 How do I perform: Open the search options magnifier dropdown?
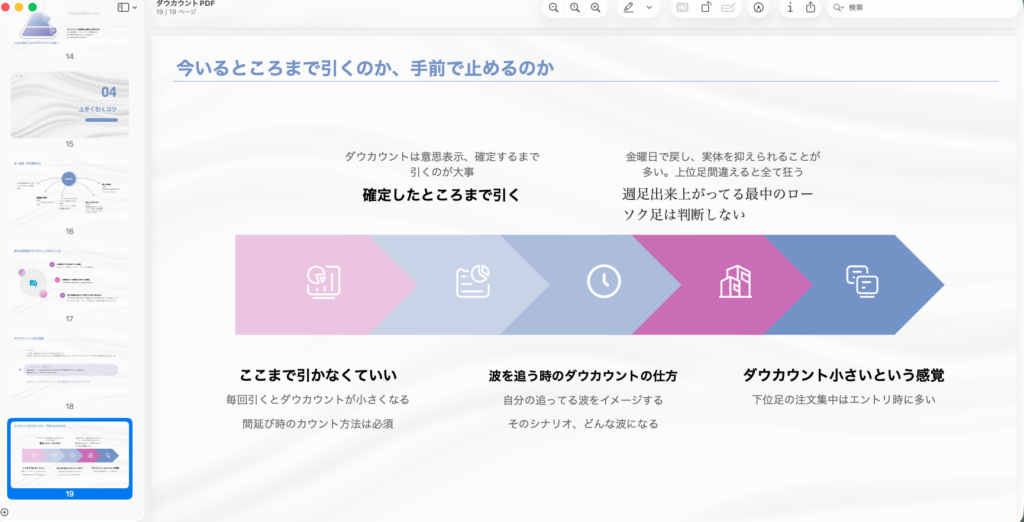pyautogui.click(x=839, y=8)
